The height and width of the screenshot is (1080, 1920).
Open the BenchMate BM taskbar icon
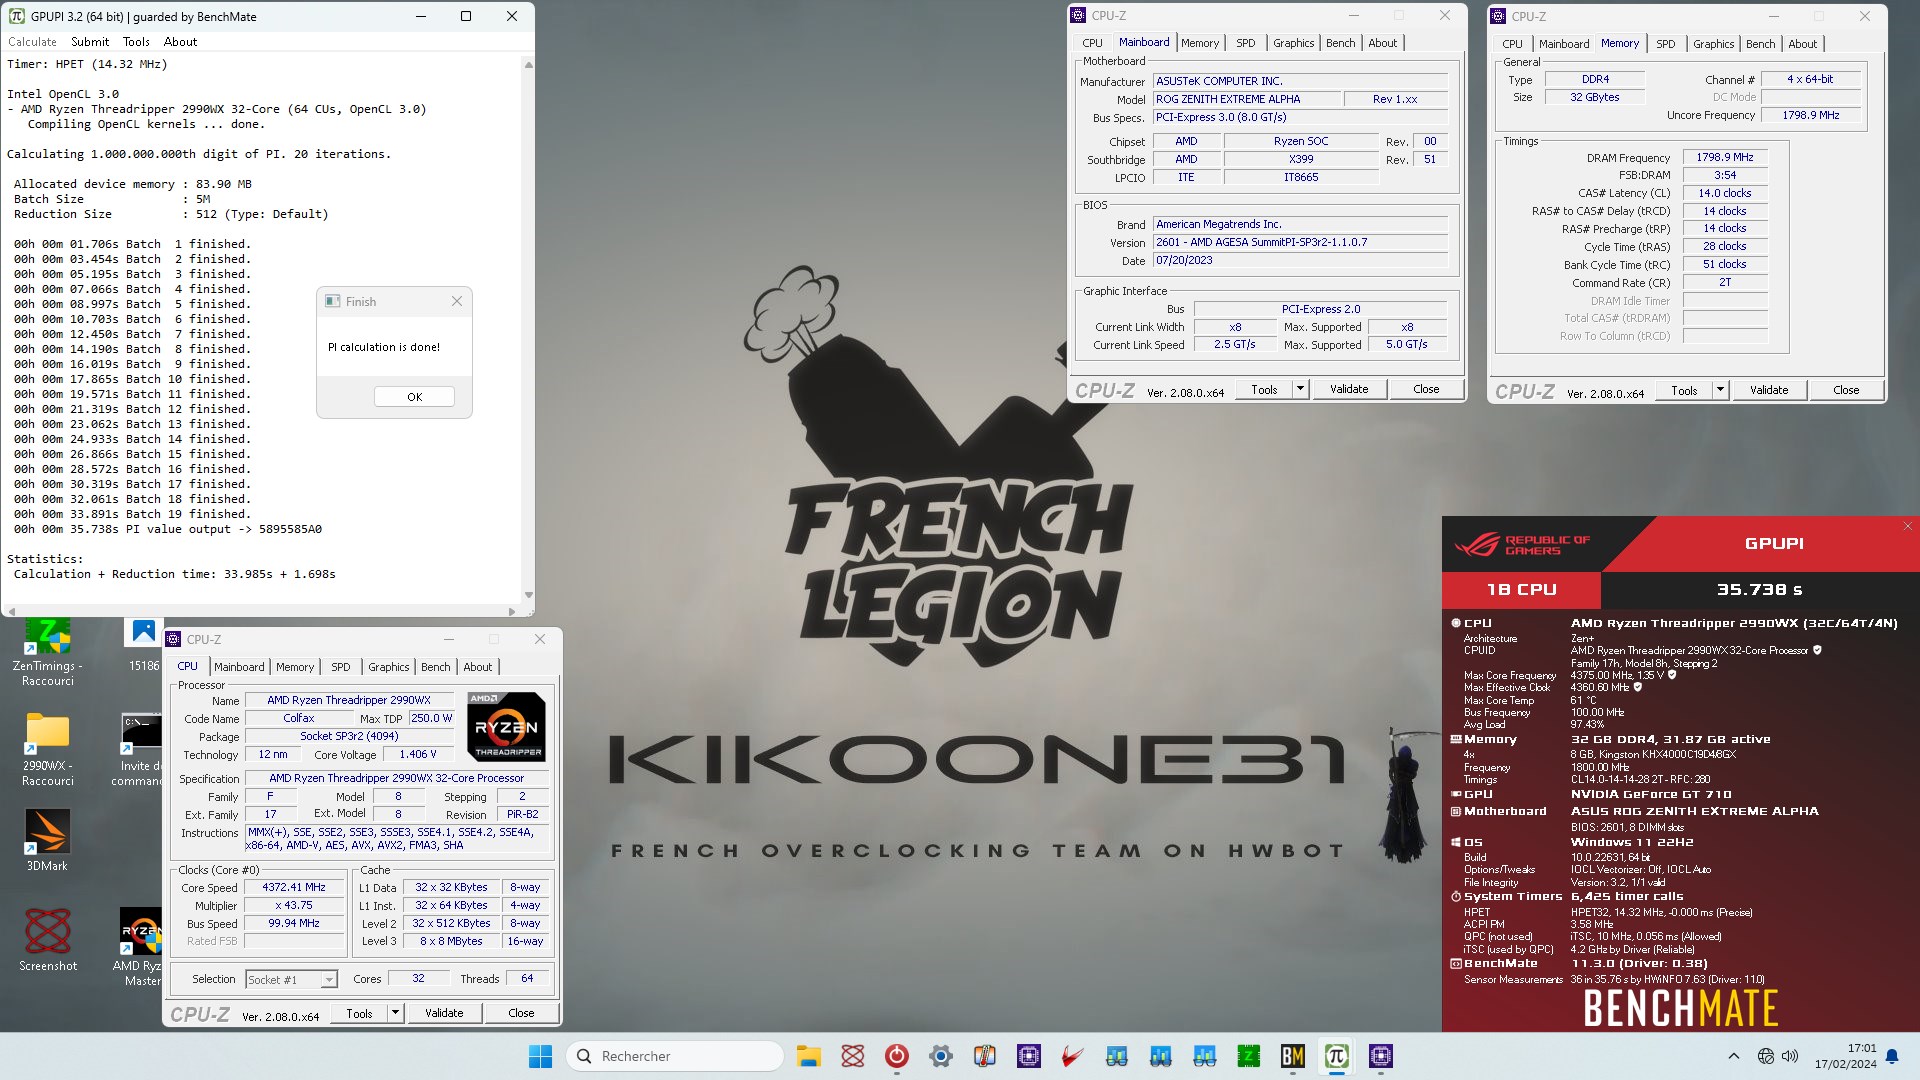click(1293, 1056)
